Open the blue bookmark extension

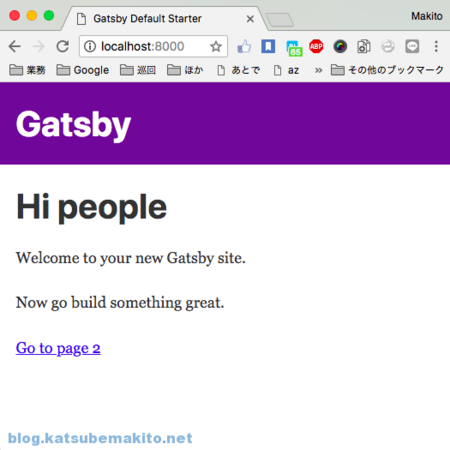click(268, 46)
